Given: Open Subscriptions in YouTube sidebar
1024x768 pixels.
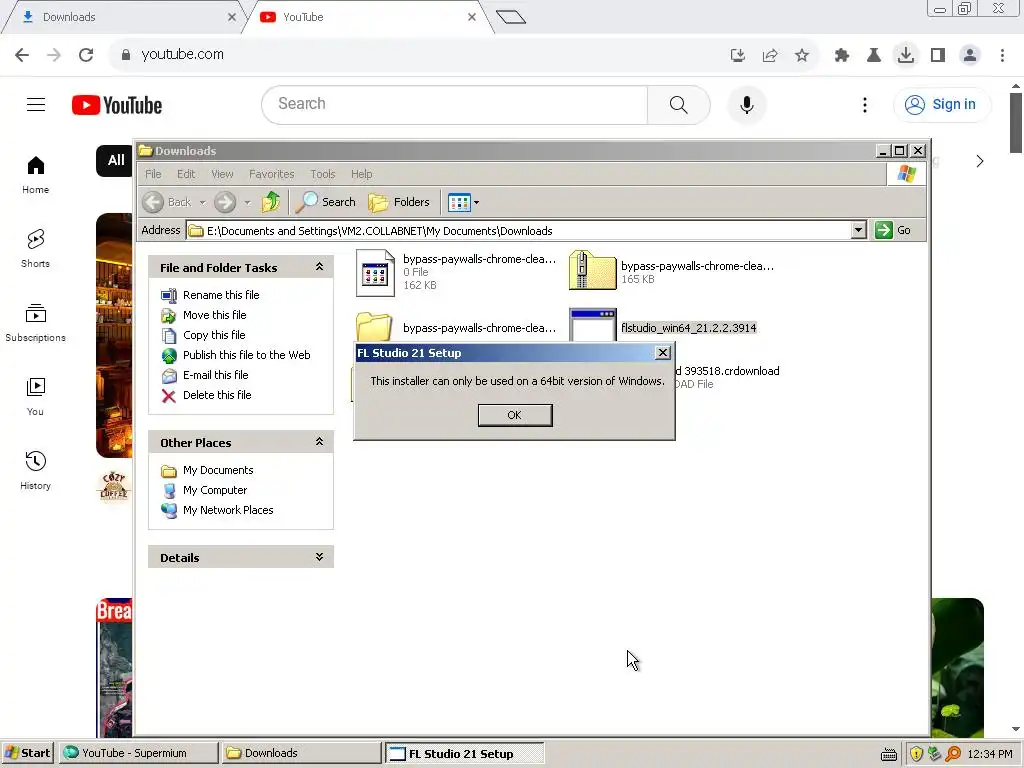Looking at the screenshot, I should point(35,323).
